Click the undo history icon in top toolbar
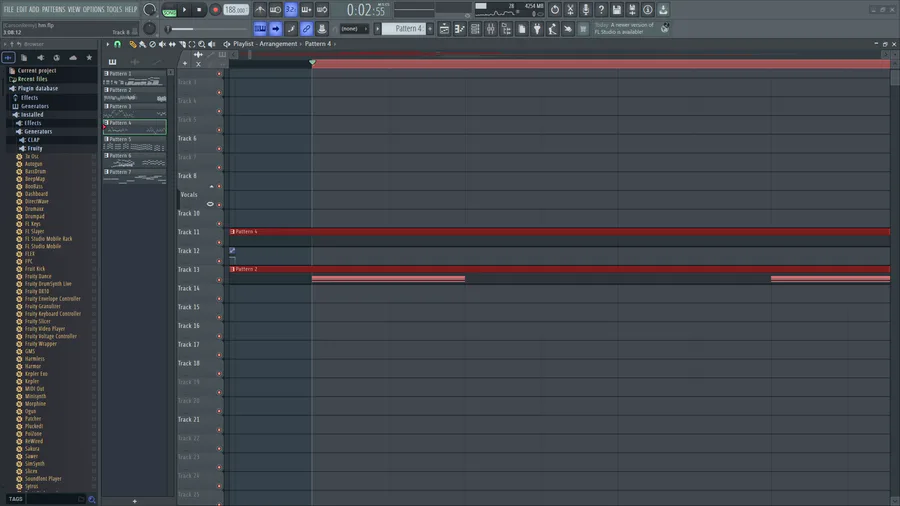The width and height of the screenshot is (900, 506). coord(555,10)
